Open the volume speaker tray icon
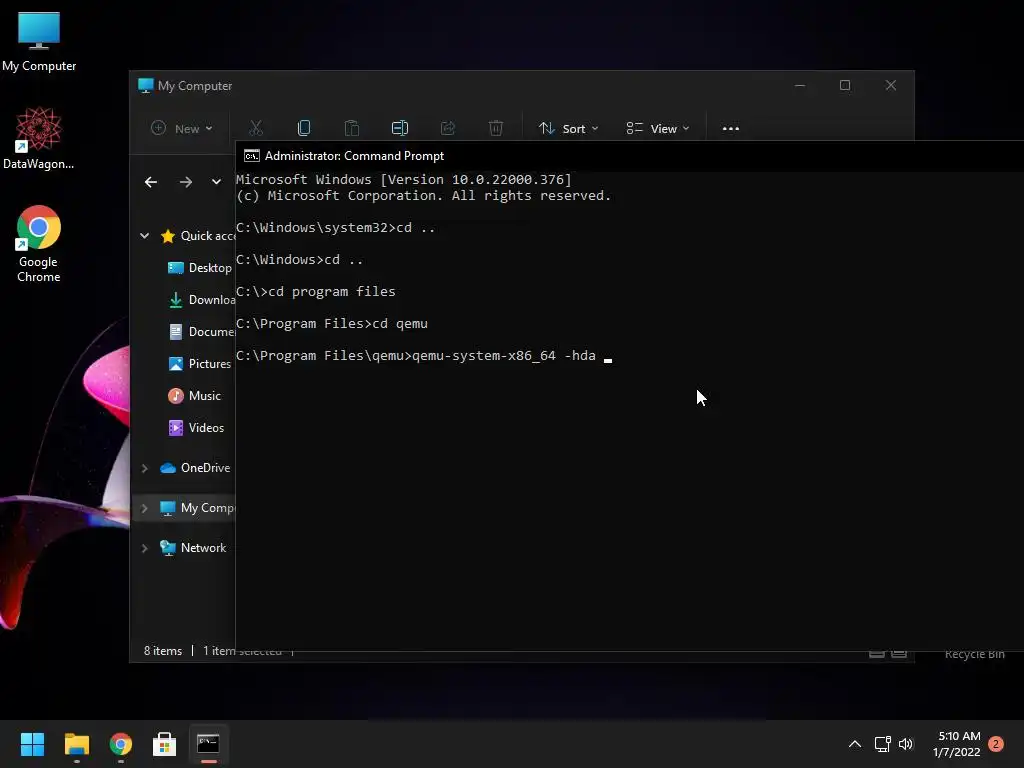This screenshot has height=768, width=1024. pos(906,744)
